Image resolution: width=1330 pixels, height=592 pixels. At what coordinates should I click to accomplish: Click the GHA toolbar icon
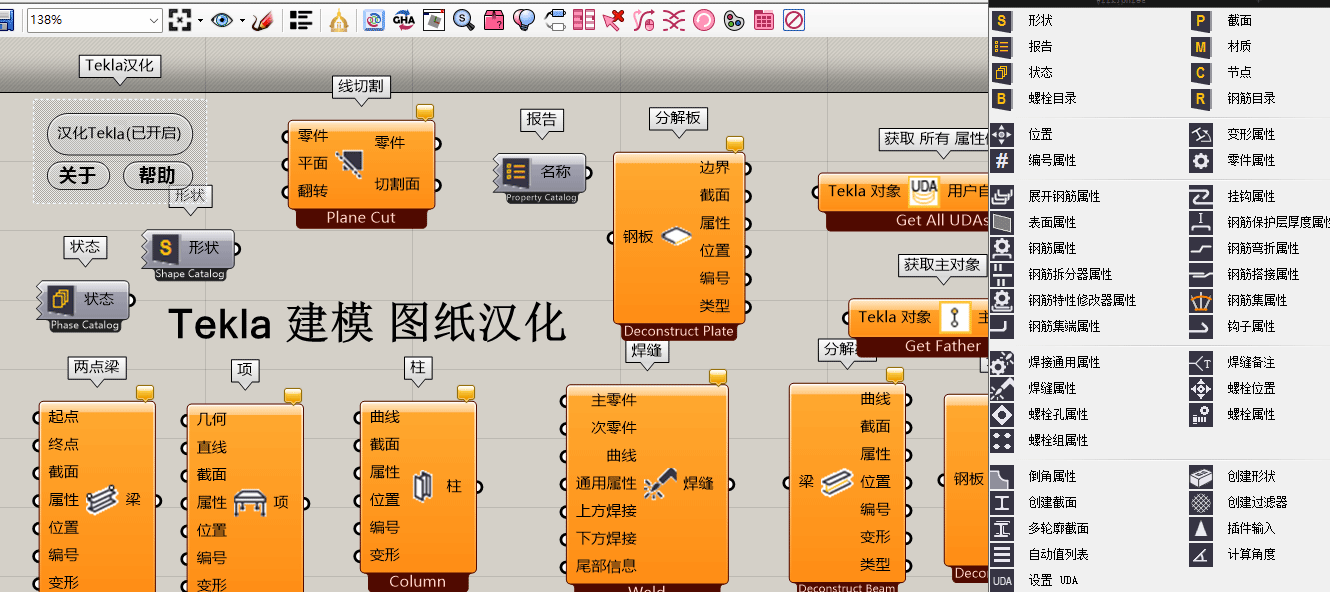[x=403, y=19]
